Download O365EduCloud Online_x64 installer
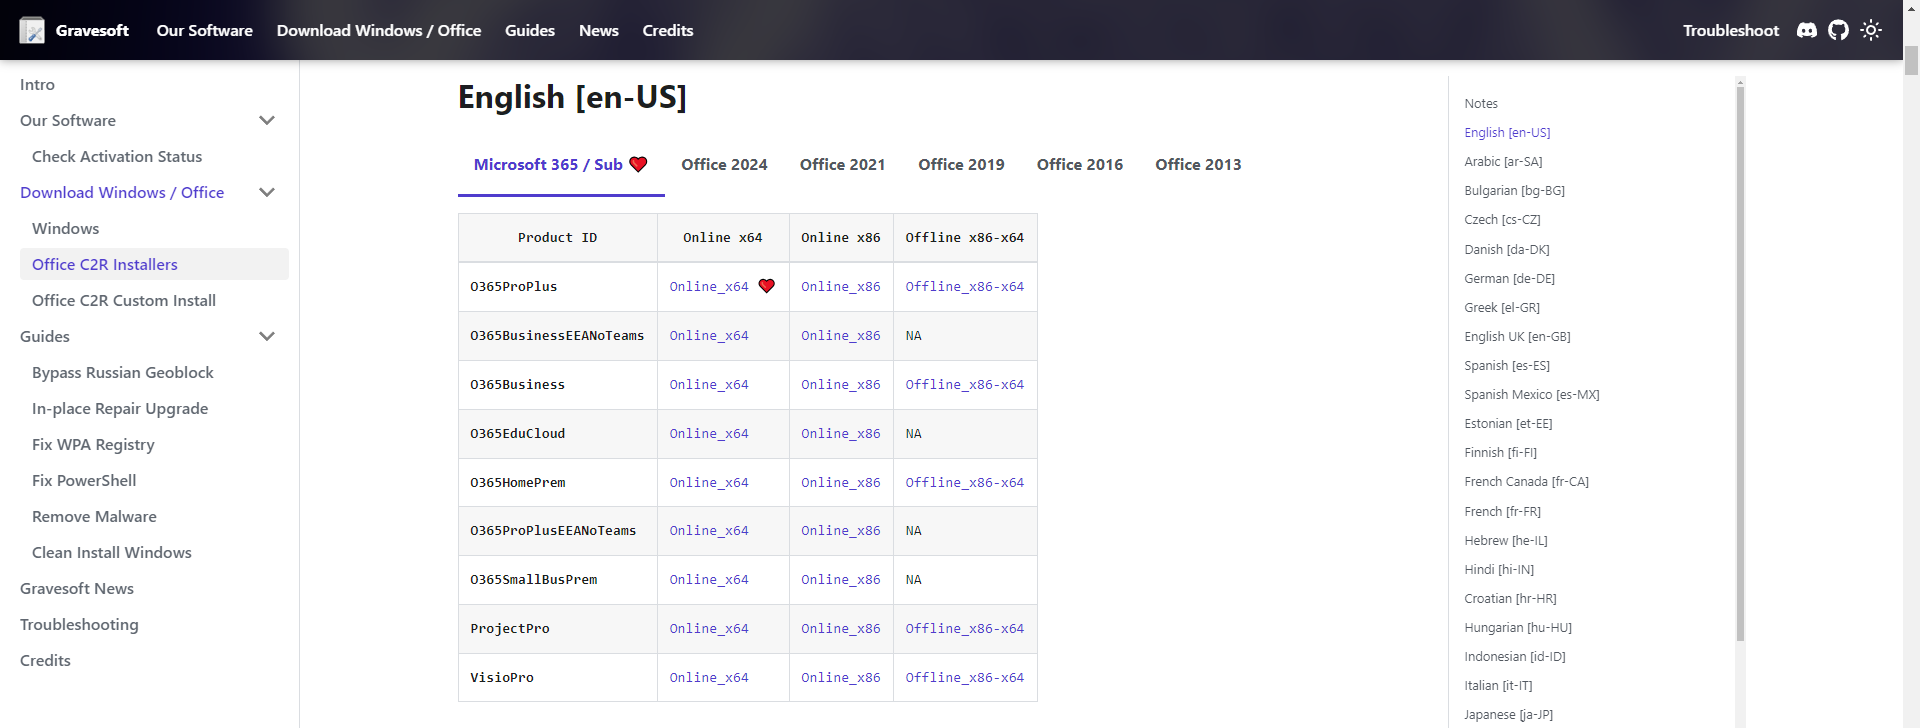This screenshot has width=1920, height=728. (709, 434)
